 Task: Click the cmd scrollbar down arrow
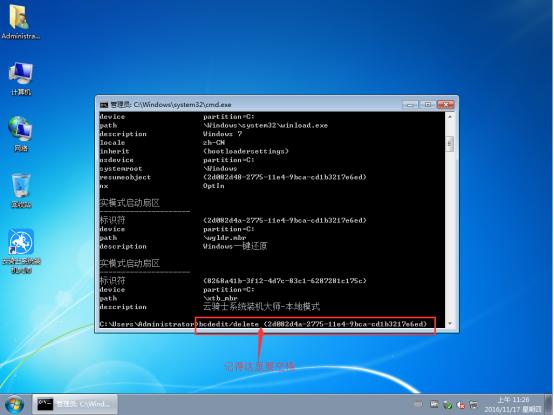click(450, 323)
